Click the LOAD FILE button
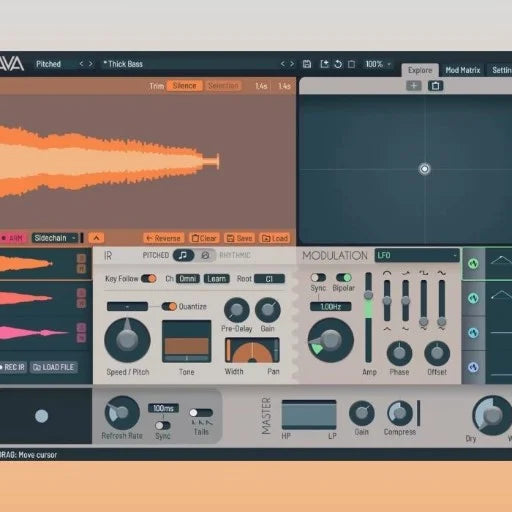This screenshot has height=512, width=512. 54,367
